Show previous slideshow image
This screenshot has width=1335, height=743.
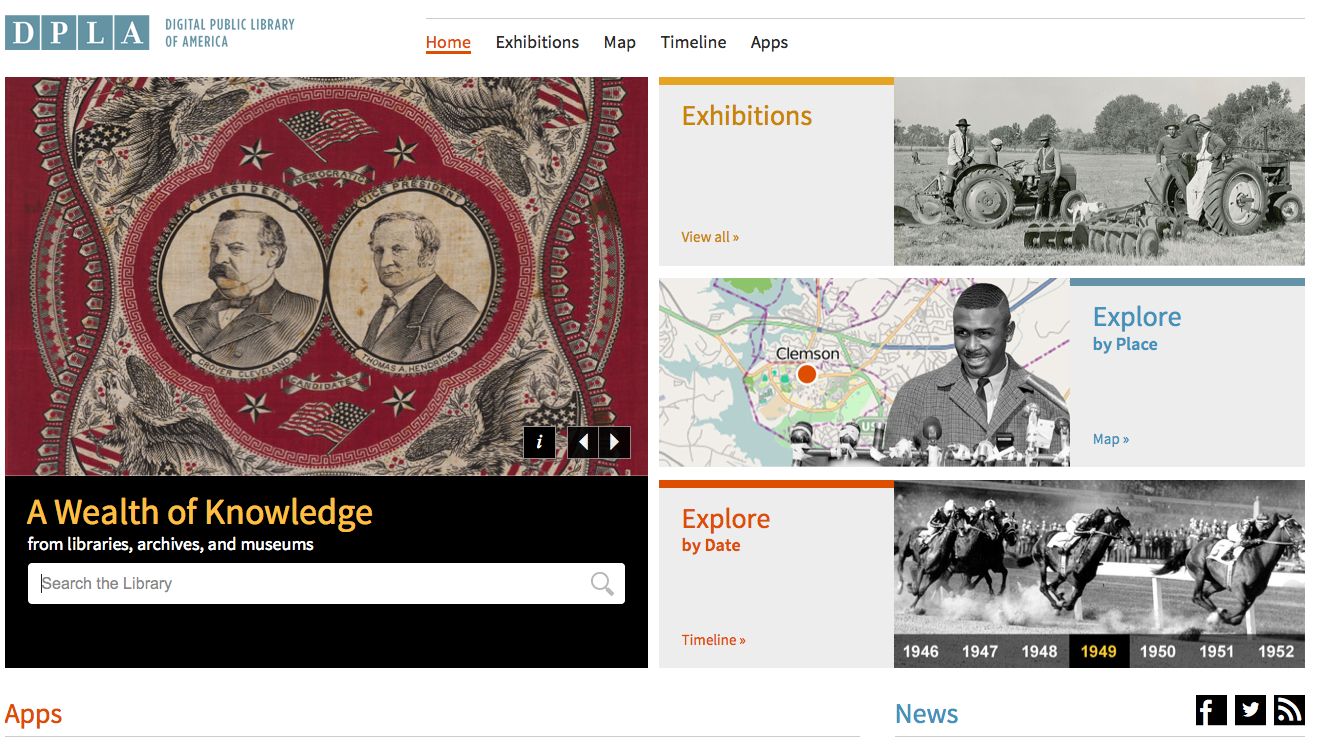(583, 442)
